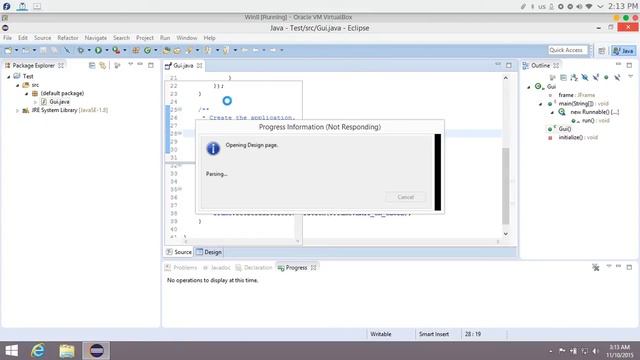This screenshot has width=640, height=360.
Task: Collapse All in Package Explorer toolbar
Action: 92,65
